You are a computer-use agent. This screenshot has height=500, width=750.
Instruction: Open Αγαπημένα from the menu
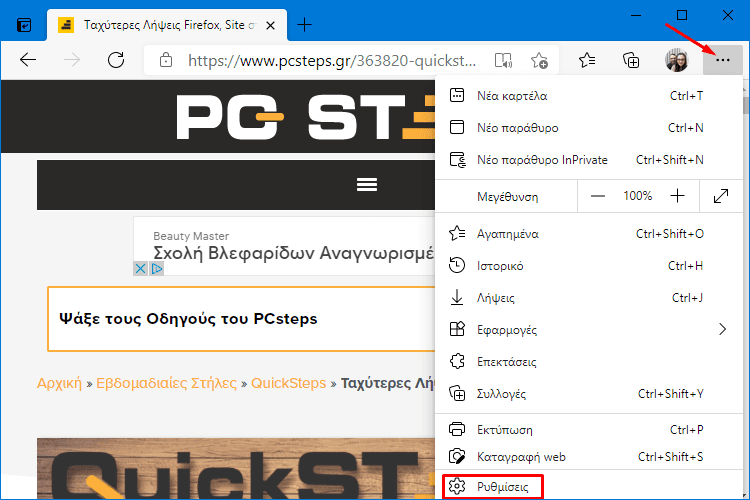pos(589,233)
